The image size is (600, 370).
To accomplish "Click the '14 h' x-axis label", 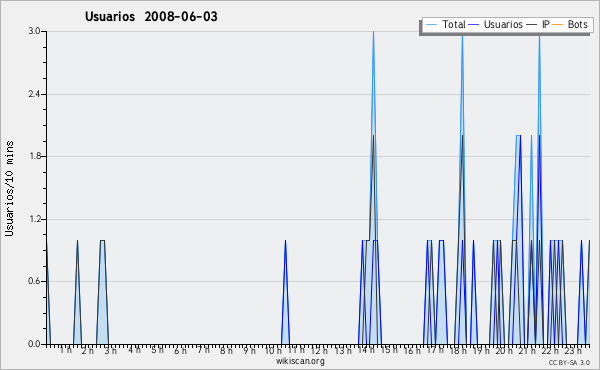I will (366, 350).
